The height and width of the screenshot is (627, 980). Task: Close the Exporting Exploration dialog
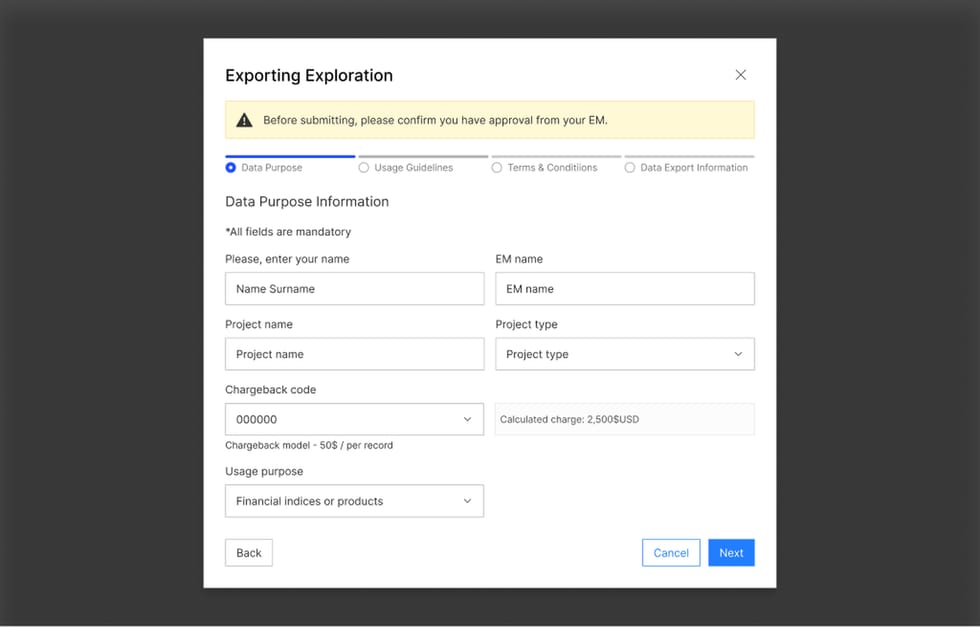pos(741,75)
